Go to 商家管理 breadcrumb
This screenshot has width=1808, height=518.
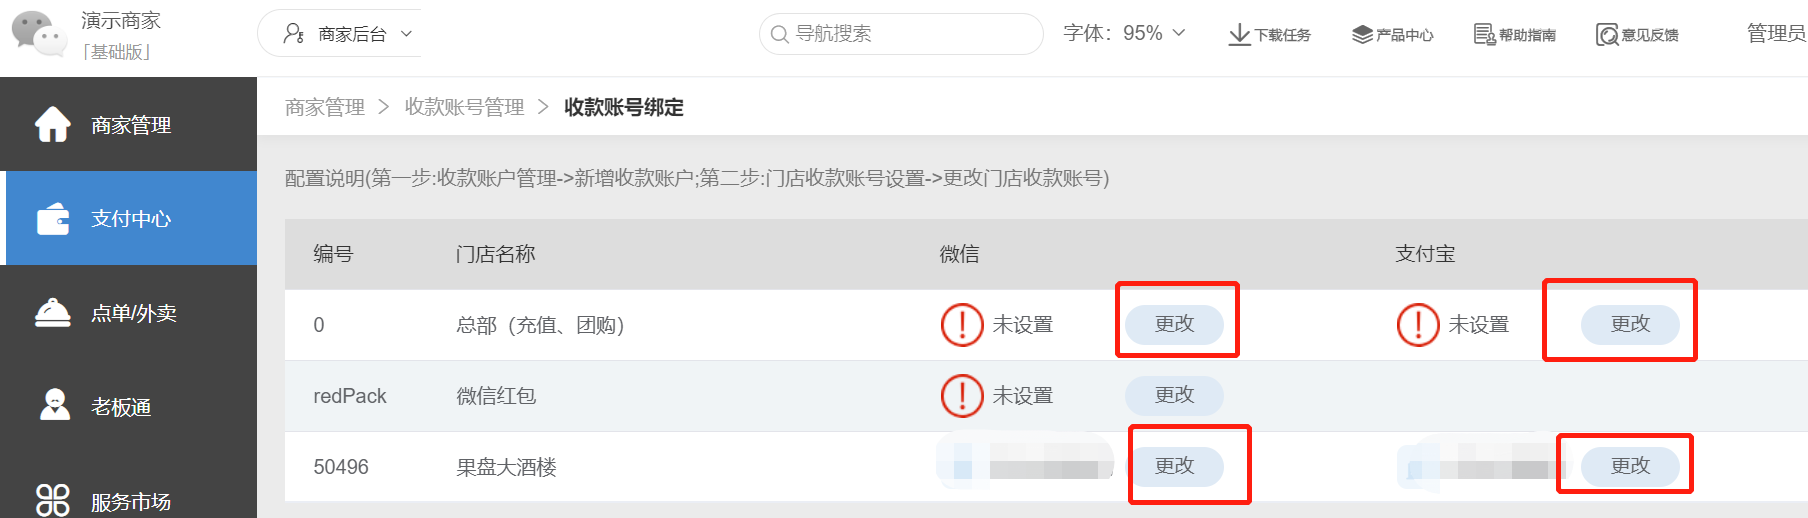[325, 107]
